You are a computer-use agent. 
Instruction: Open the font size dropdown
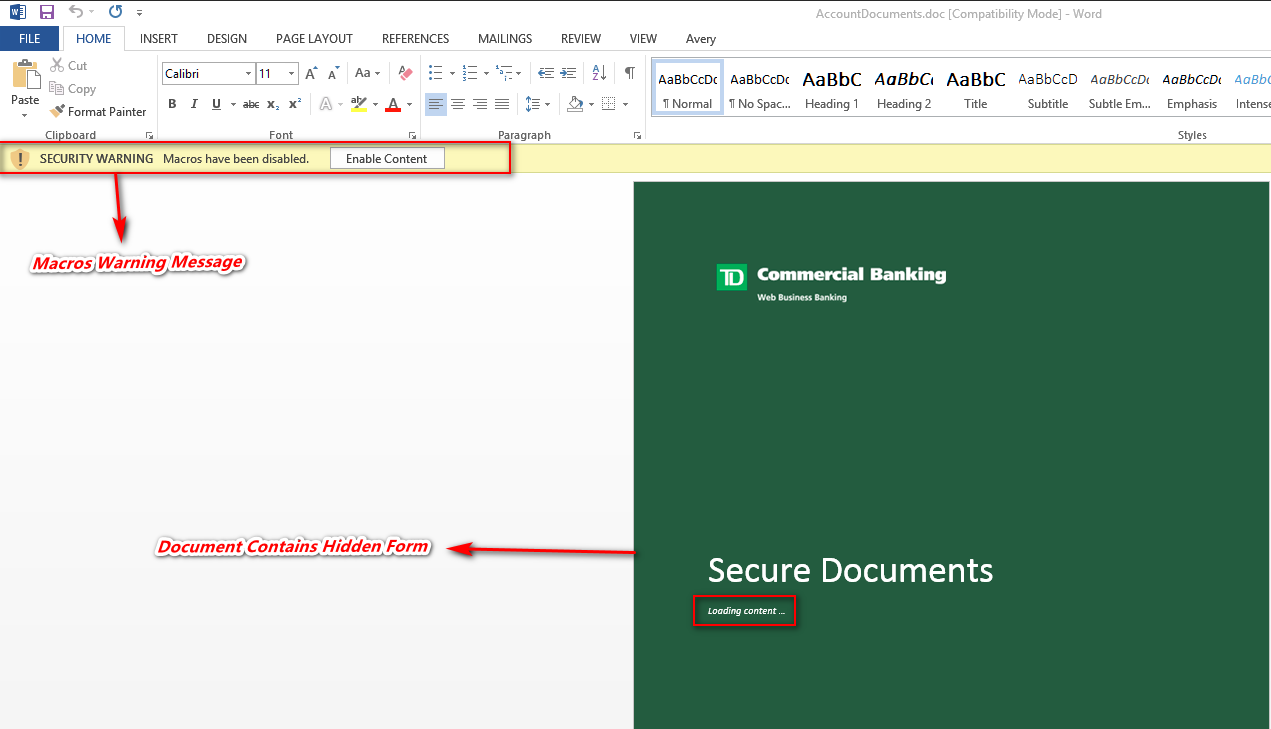pyautogui.click(x=292, y=74)
